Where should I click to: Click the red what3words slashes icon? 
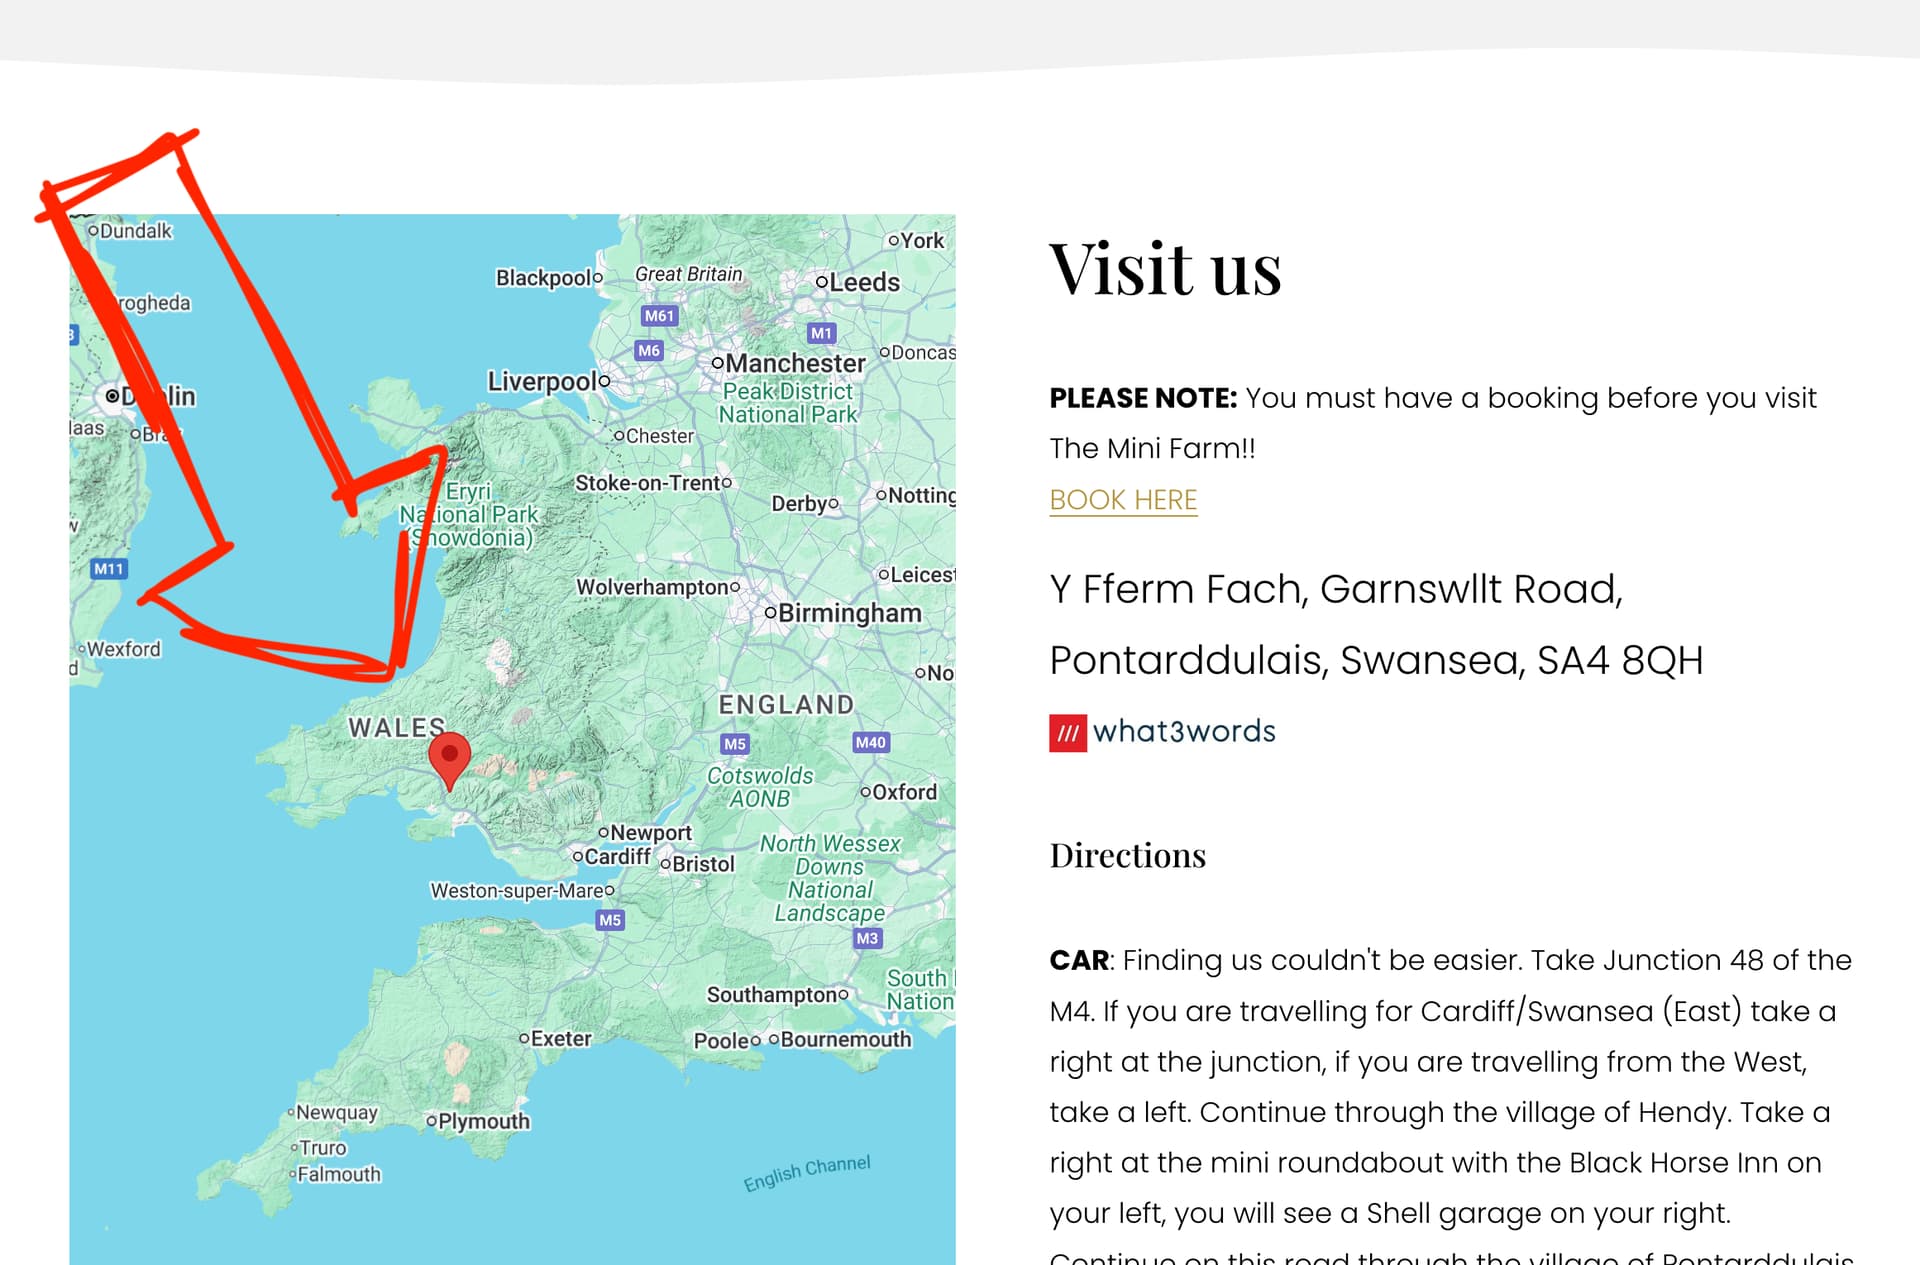tap(1067, 733)
